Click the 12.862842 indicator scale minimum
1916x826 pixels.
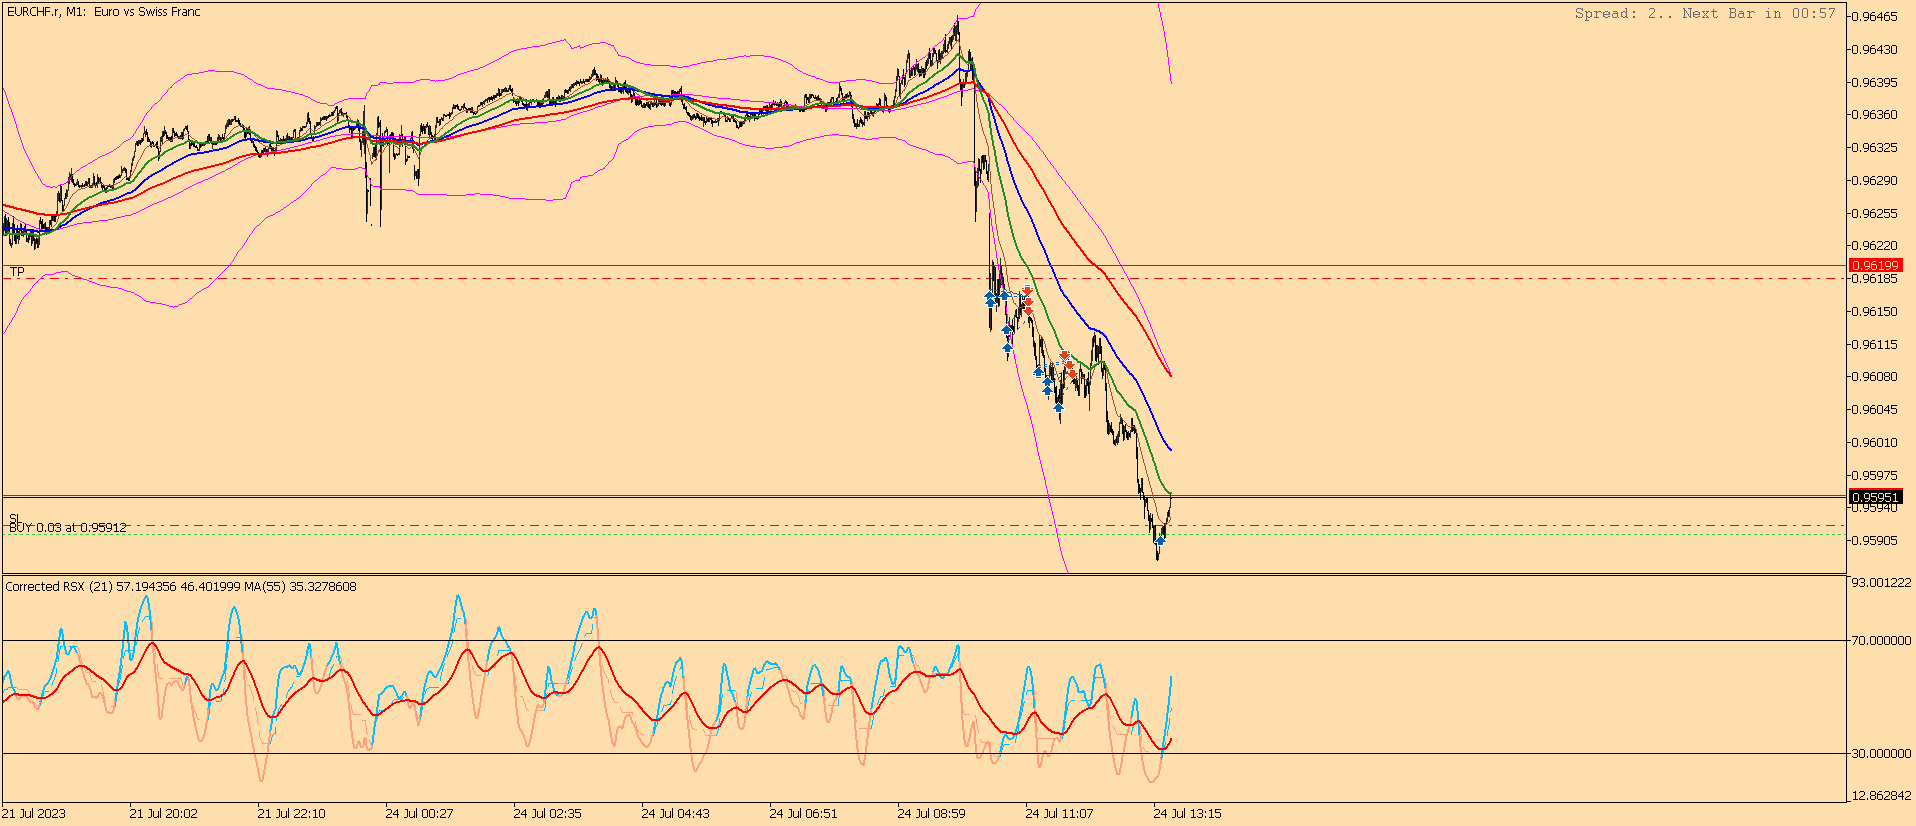pos(1881,796)
